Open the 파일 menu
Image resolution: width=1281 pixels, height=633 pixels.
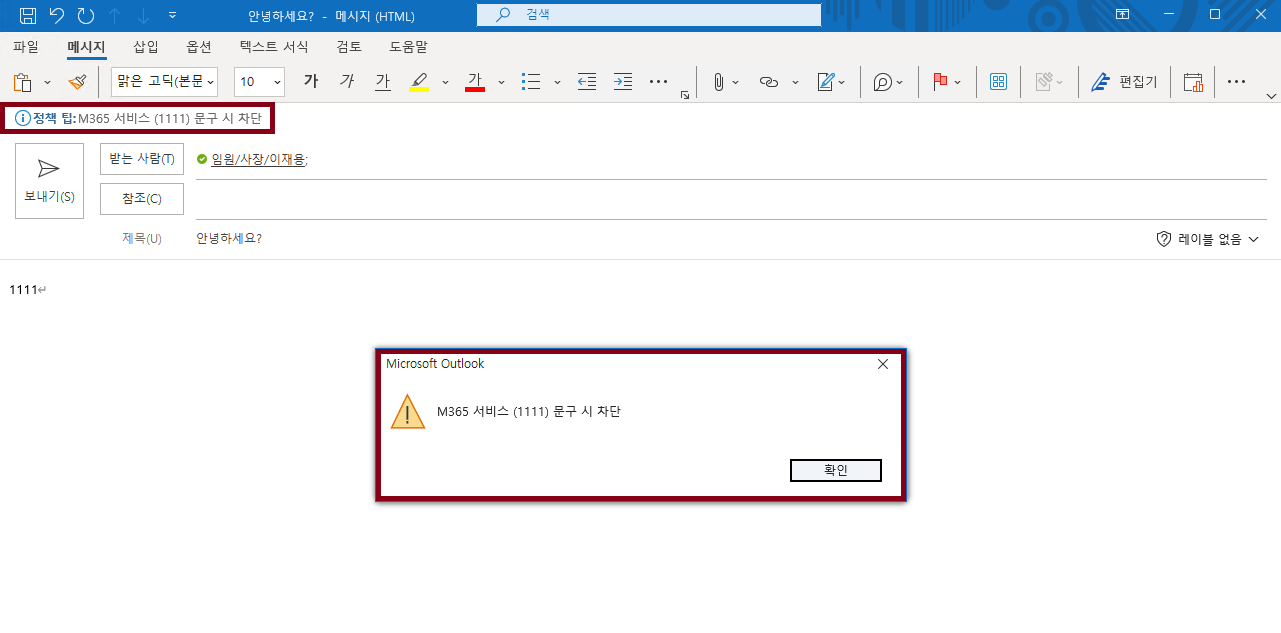click(x=26, y=46)
